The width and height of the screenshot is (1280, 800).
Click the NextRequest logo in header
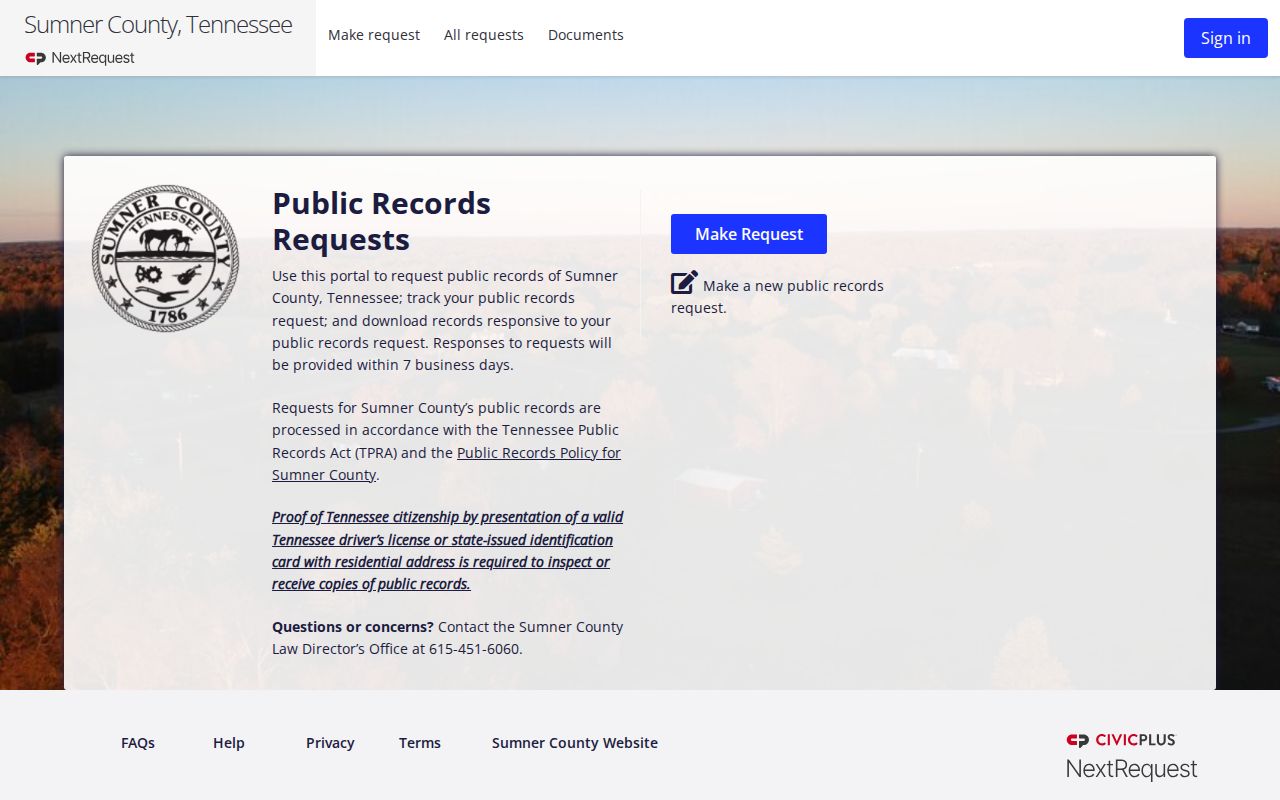(x=80, y=58)
